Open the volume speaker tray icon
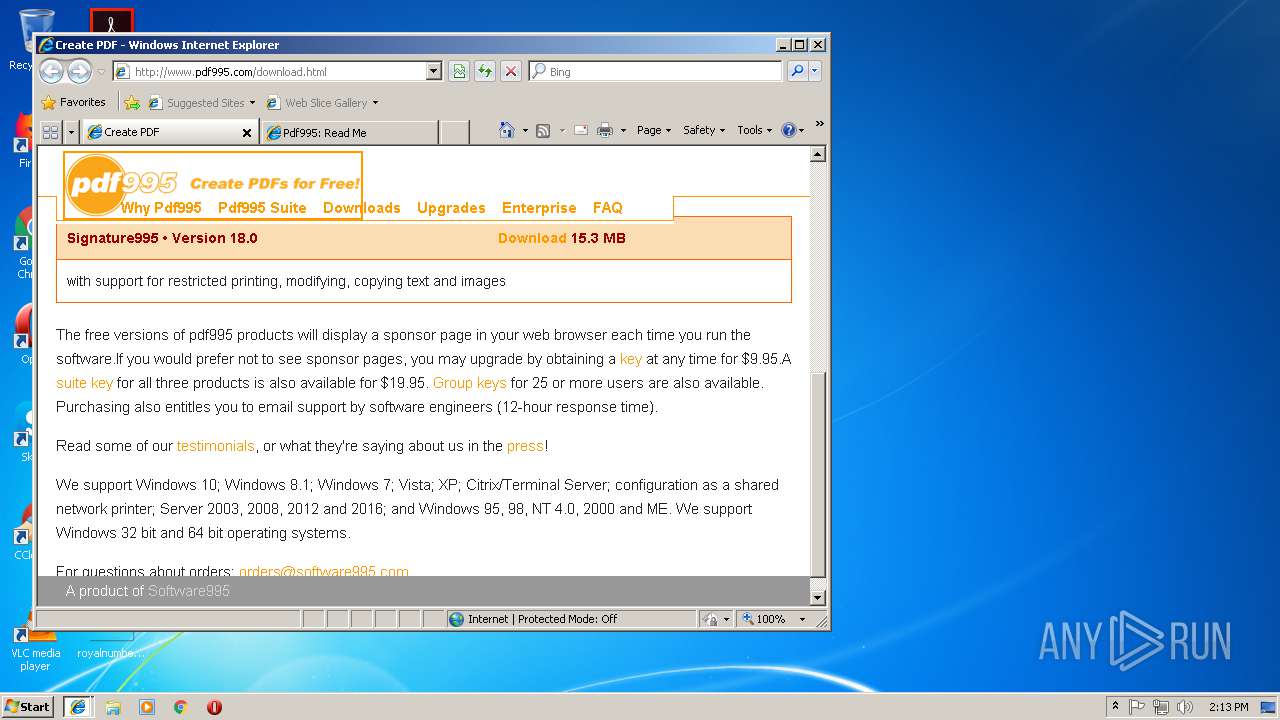This screenshot has width=1280, height=720. (1185, 706)
